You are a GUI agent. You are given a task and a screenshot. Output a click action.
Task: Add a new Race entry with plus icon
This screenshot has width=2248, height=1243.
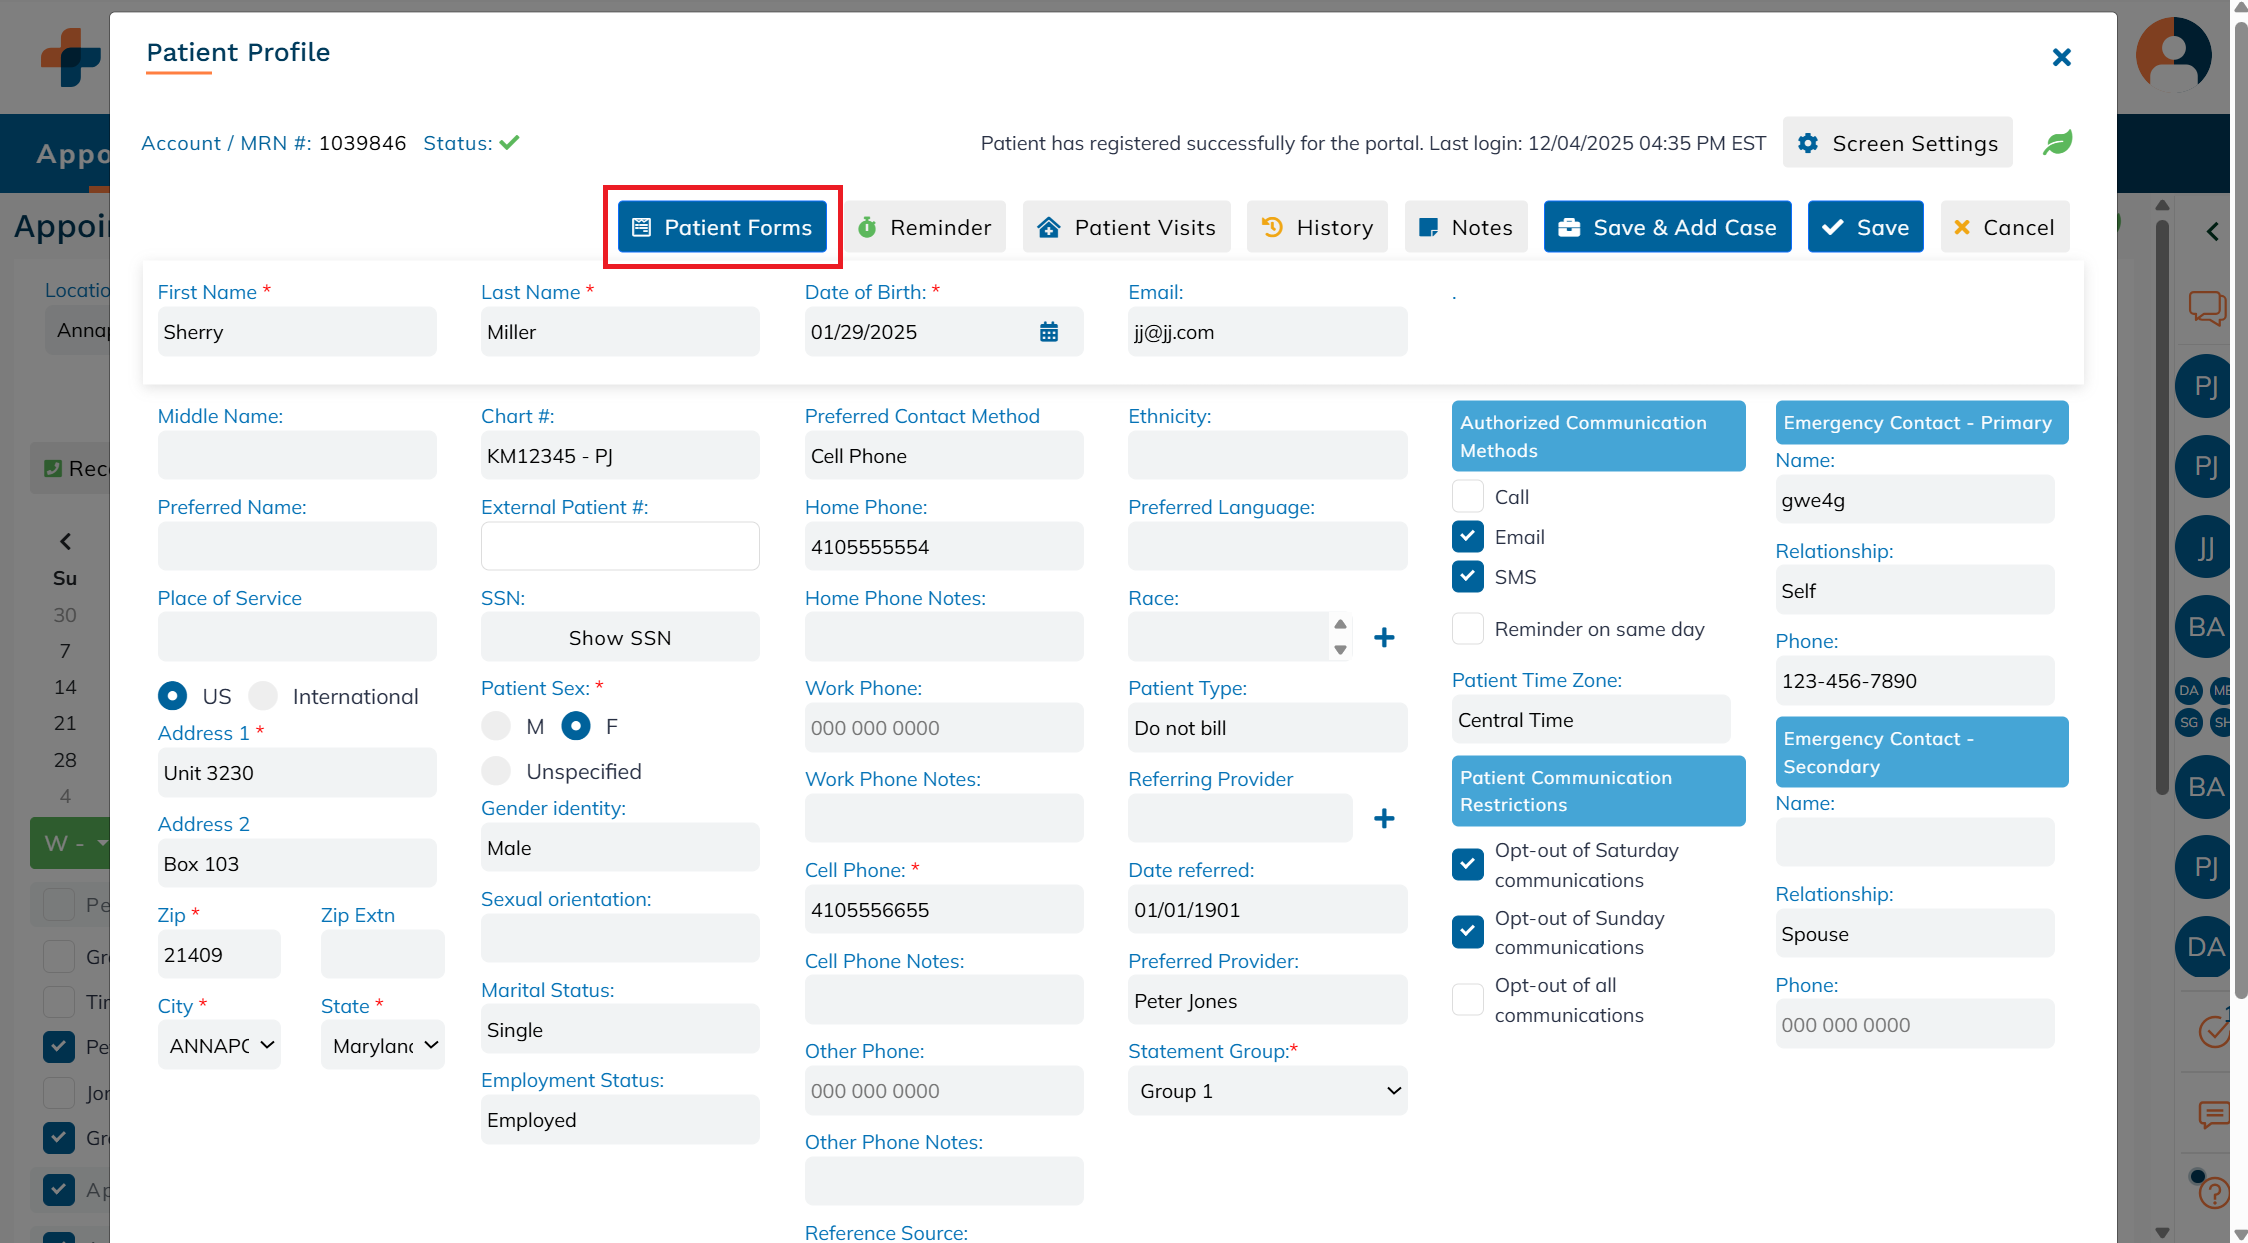coord(1384,638)
